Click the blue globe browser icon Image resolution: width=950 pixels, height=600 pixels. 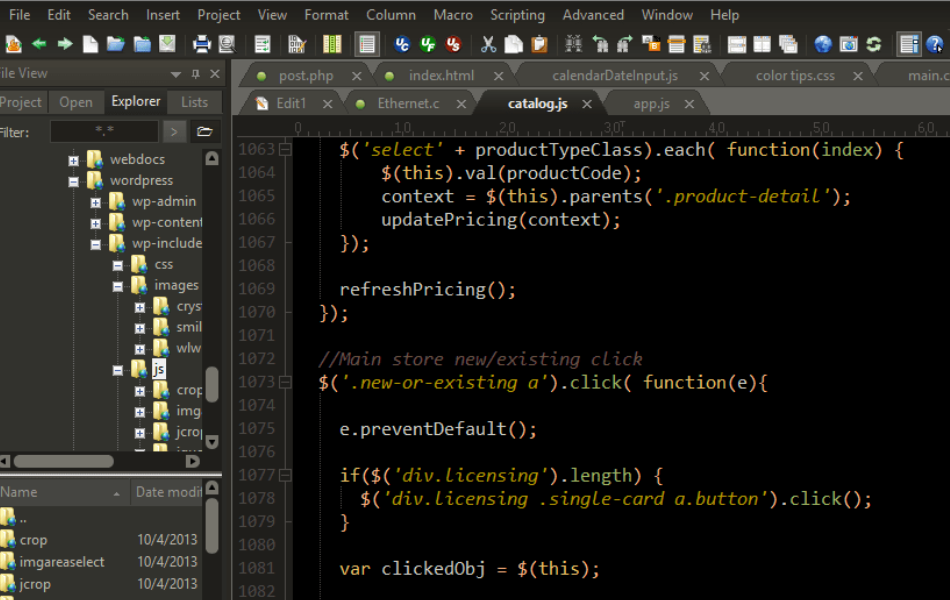tap(823, 44)
